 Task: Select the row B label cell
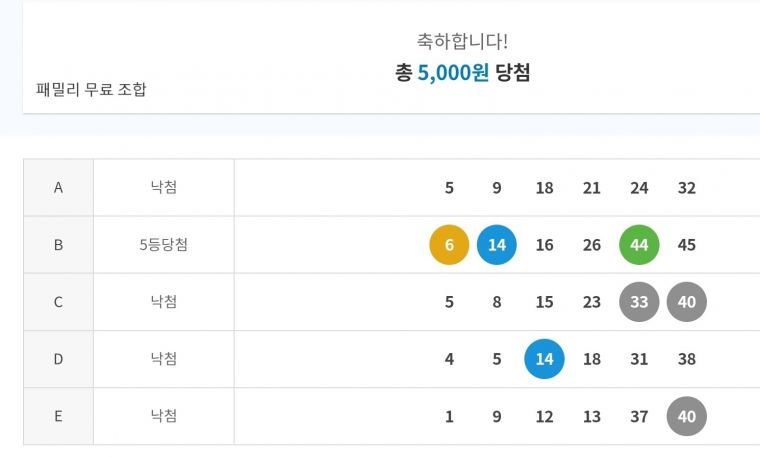[58, 245]
